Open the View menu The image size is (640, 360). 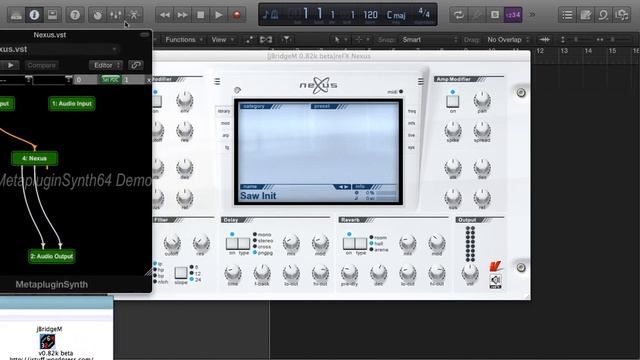222,40
